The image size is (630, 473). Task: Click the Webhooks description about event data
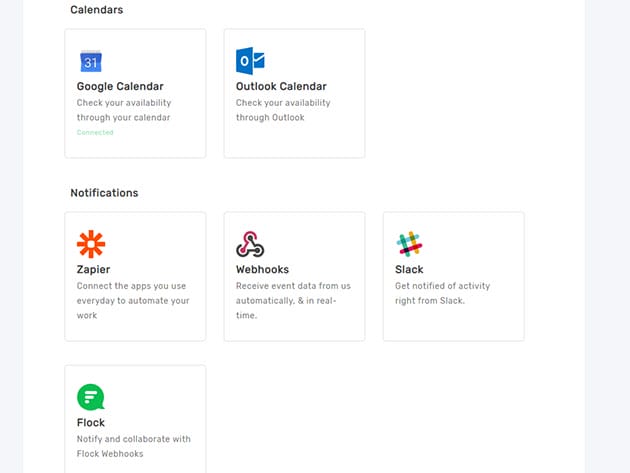click(293, 300)
